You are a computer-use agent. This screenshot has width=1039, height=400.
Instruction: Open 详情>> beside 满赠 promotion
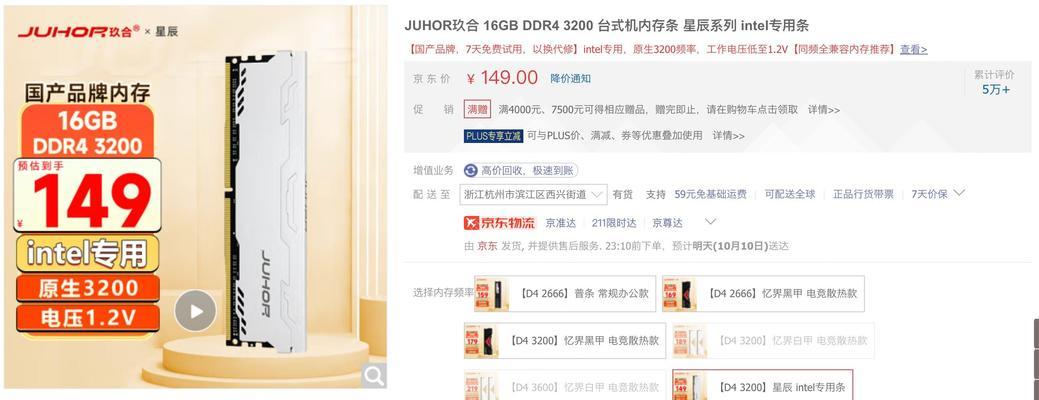click(824, 110)
